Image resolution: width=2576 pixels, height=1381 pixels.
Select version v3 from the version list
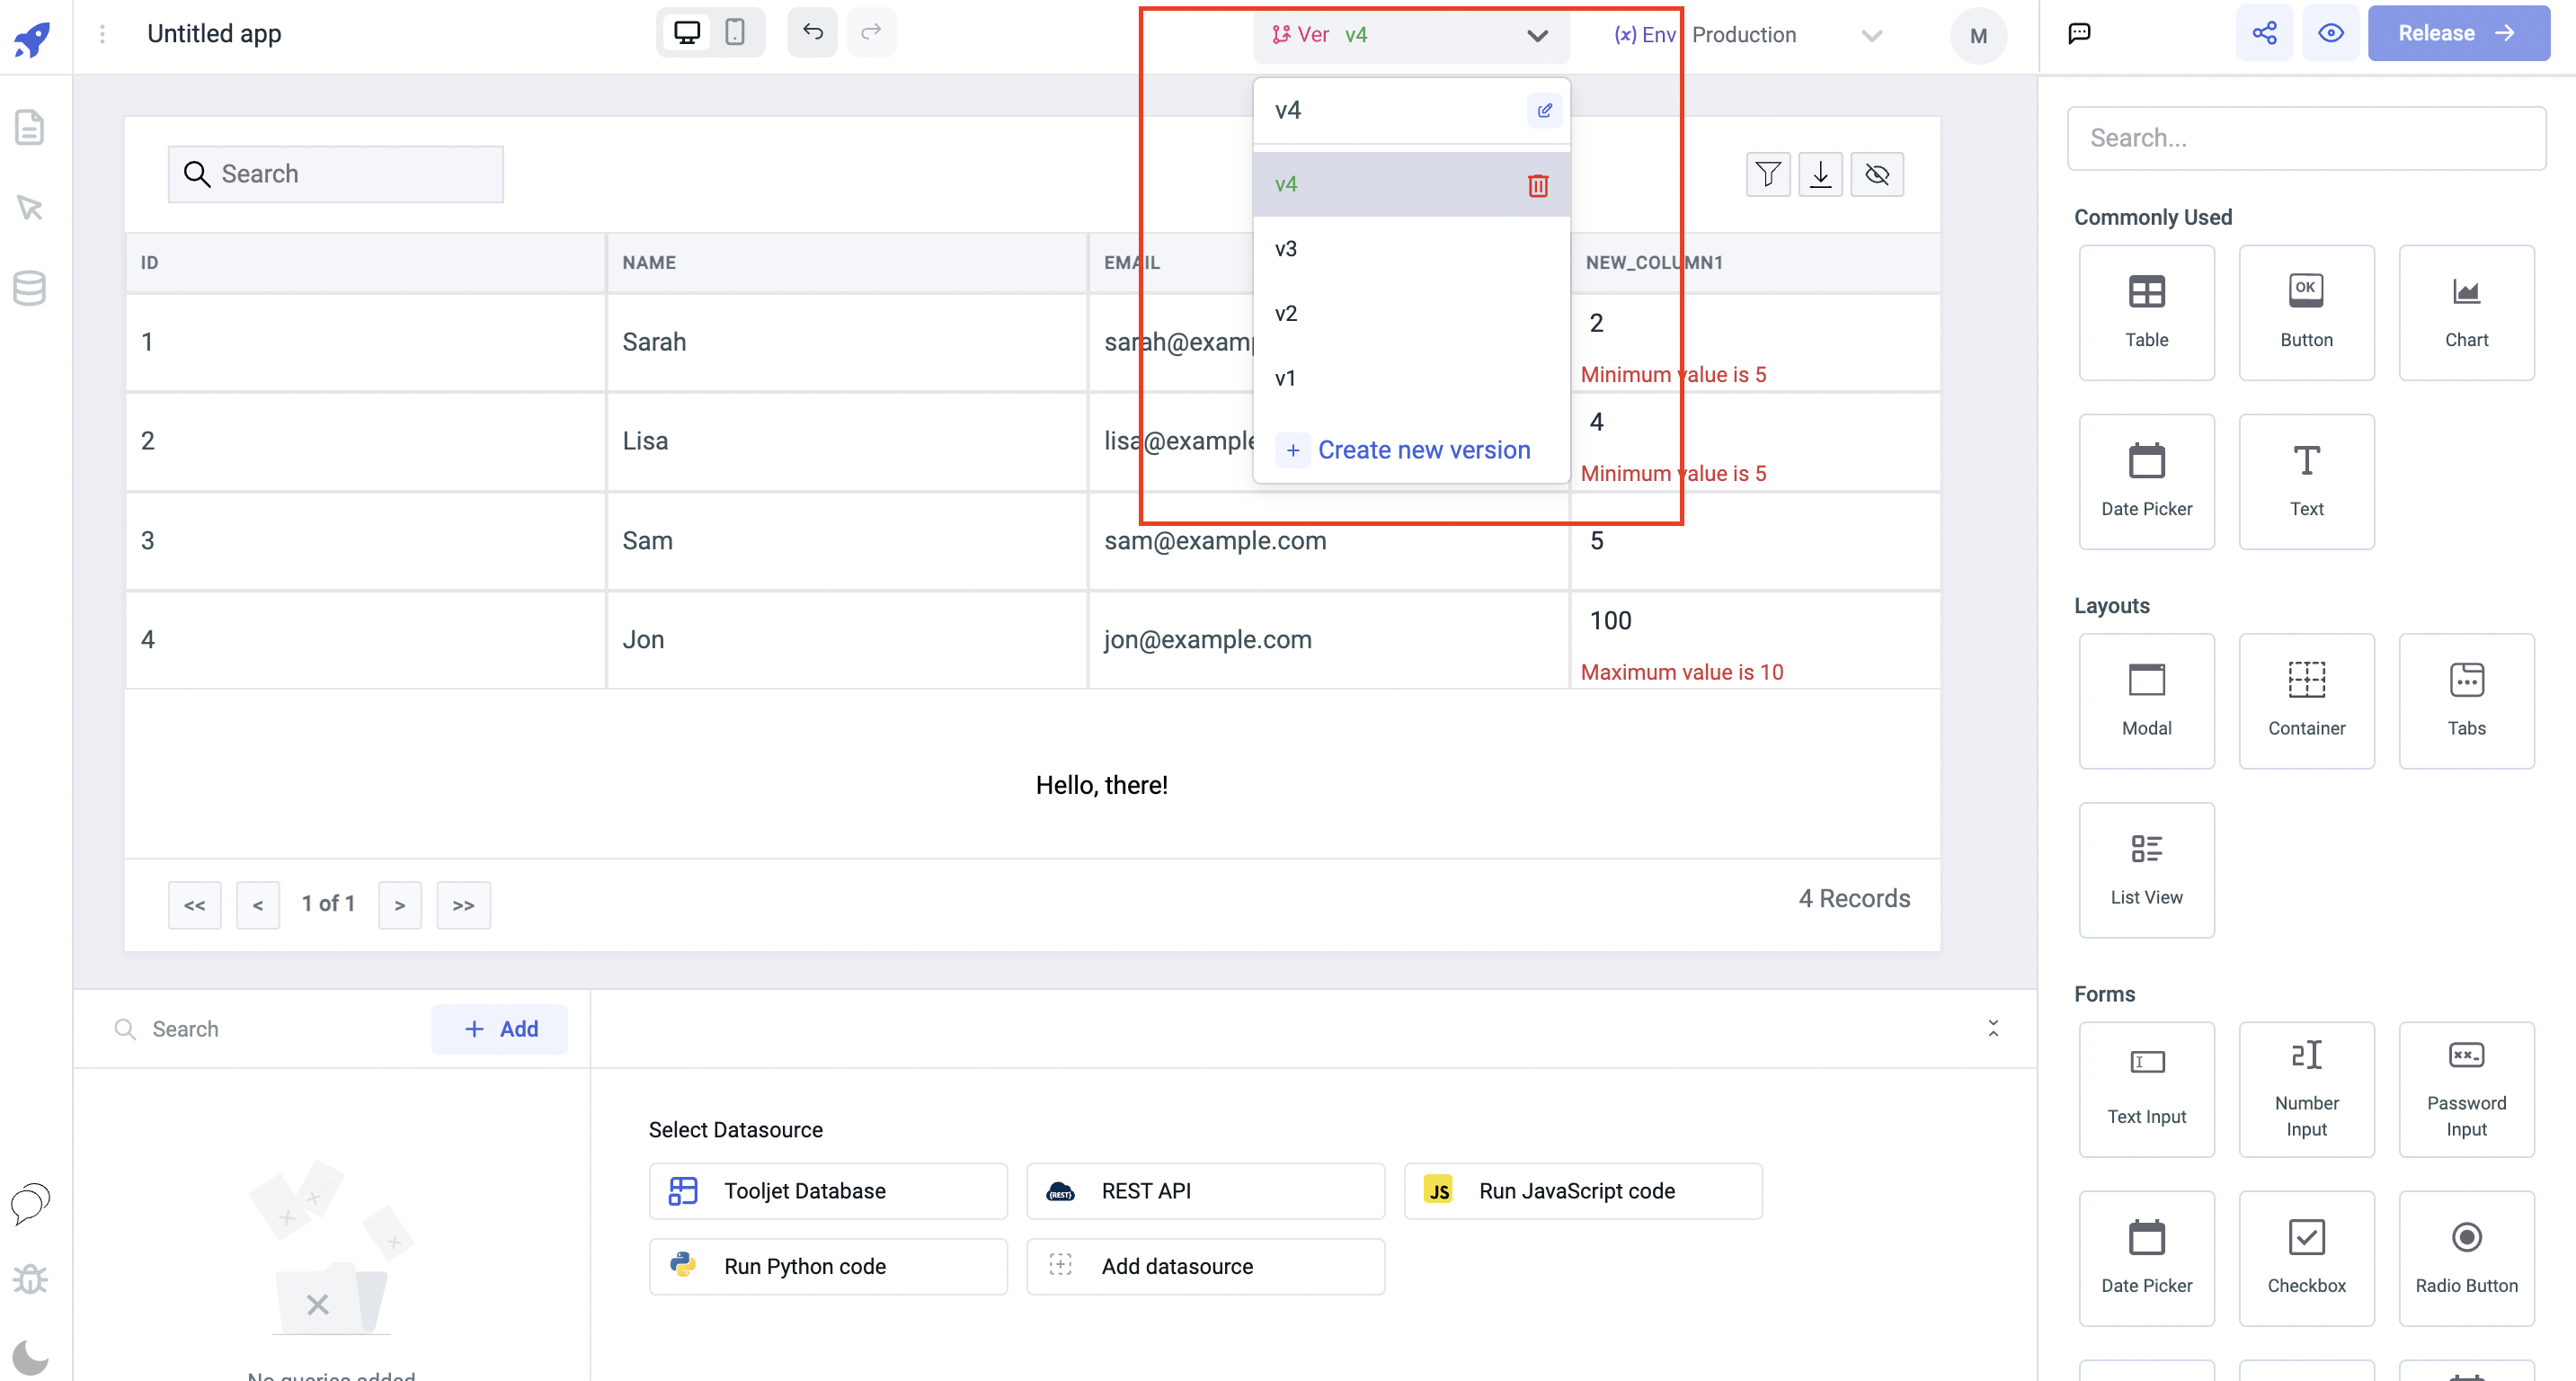click(1286, 248)
